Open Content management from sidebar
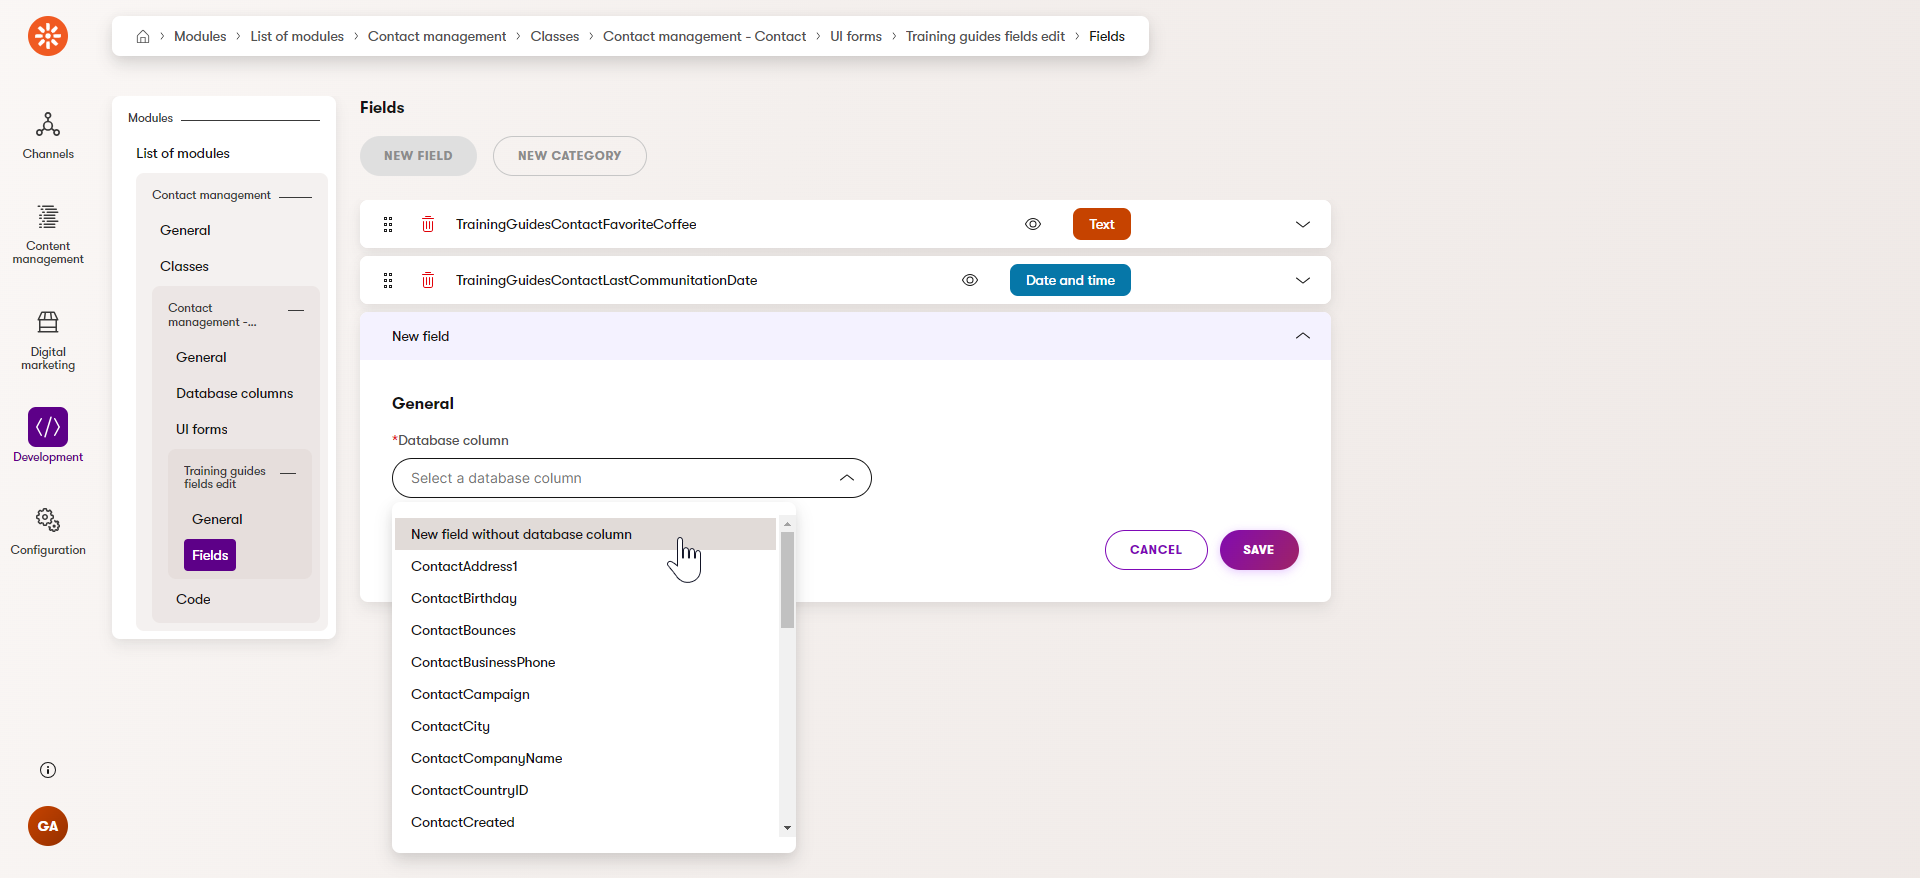The image size is (1920, 878). (48, 235)
